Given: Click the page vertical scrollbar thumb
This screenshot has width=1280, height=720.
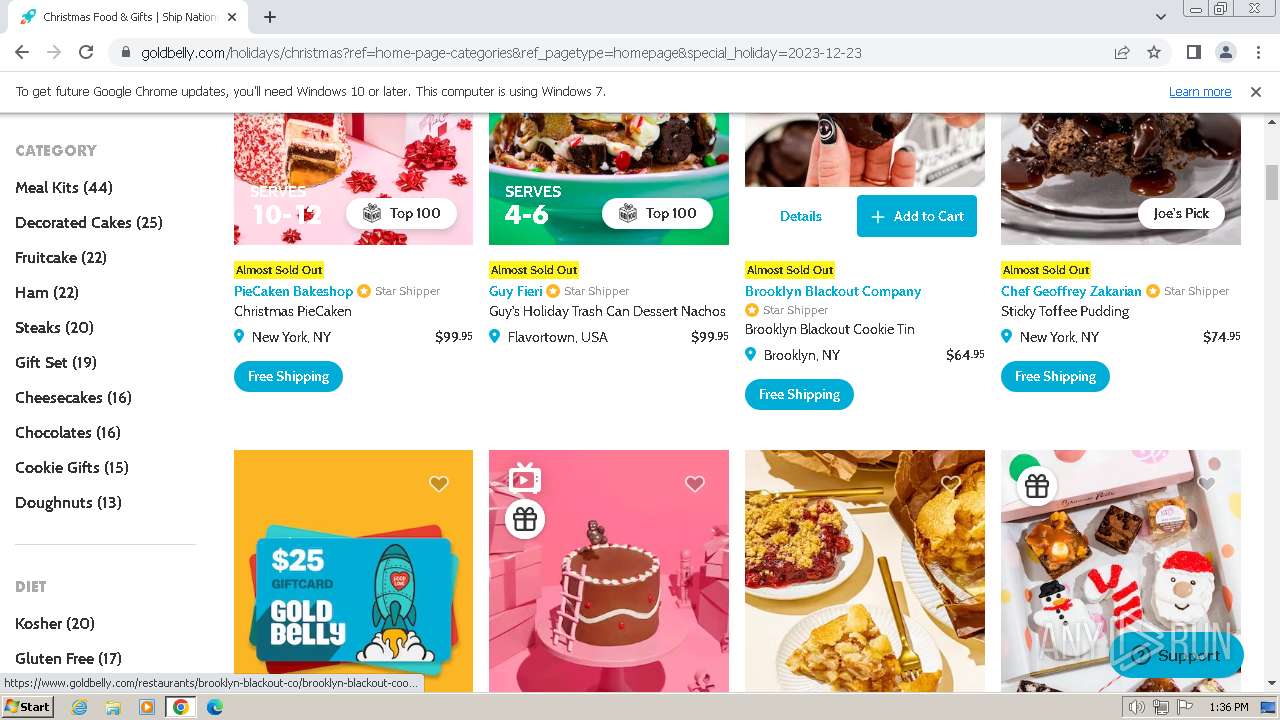Looking at the screenshot, I should (1272, 182).
